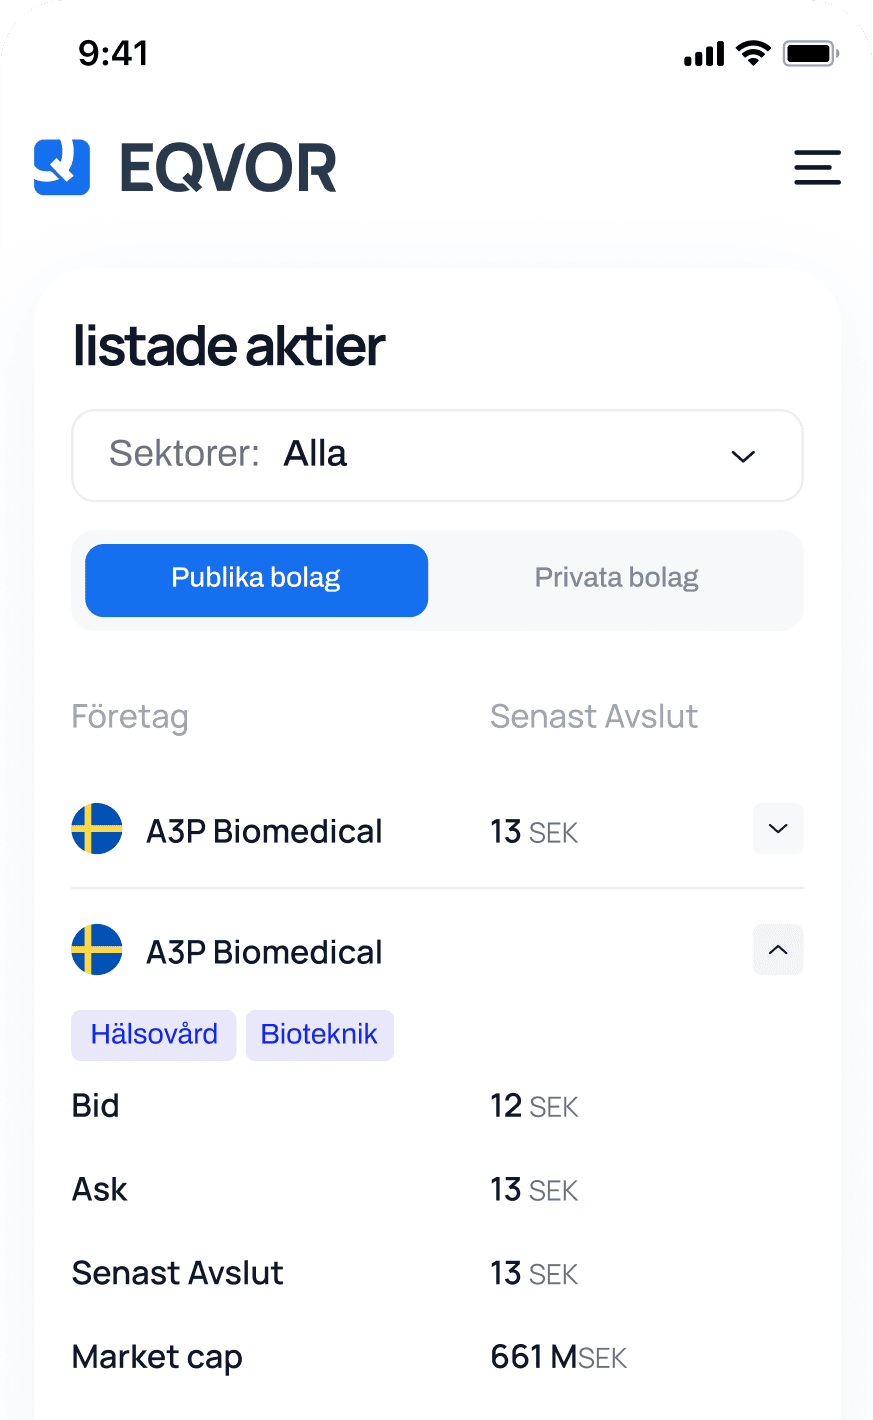Tap the 661 MSEK market cap value

pyautogui.click(x=558, y=1357)
